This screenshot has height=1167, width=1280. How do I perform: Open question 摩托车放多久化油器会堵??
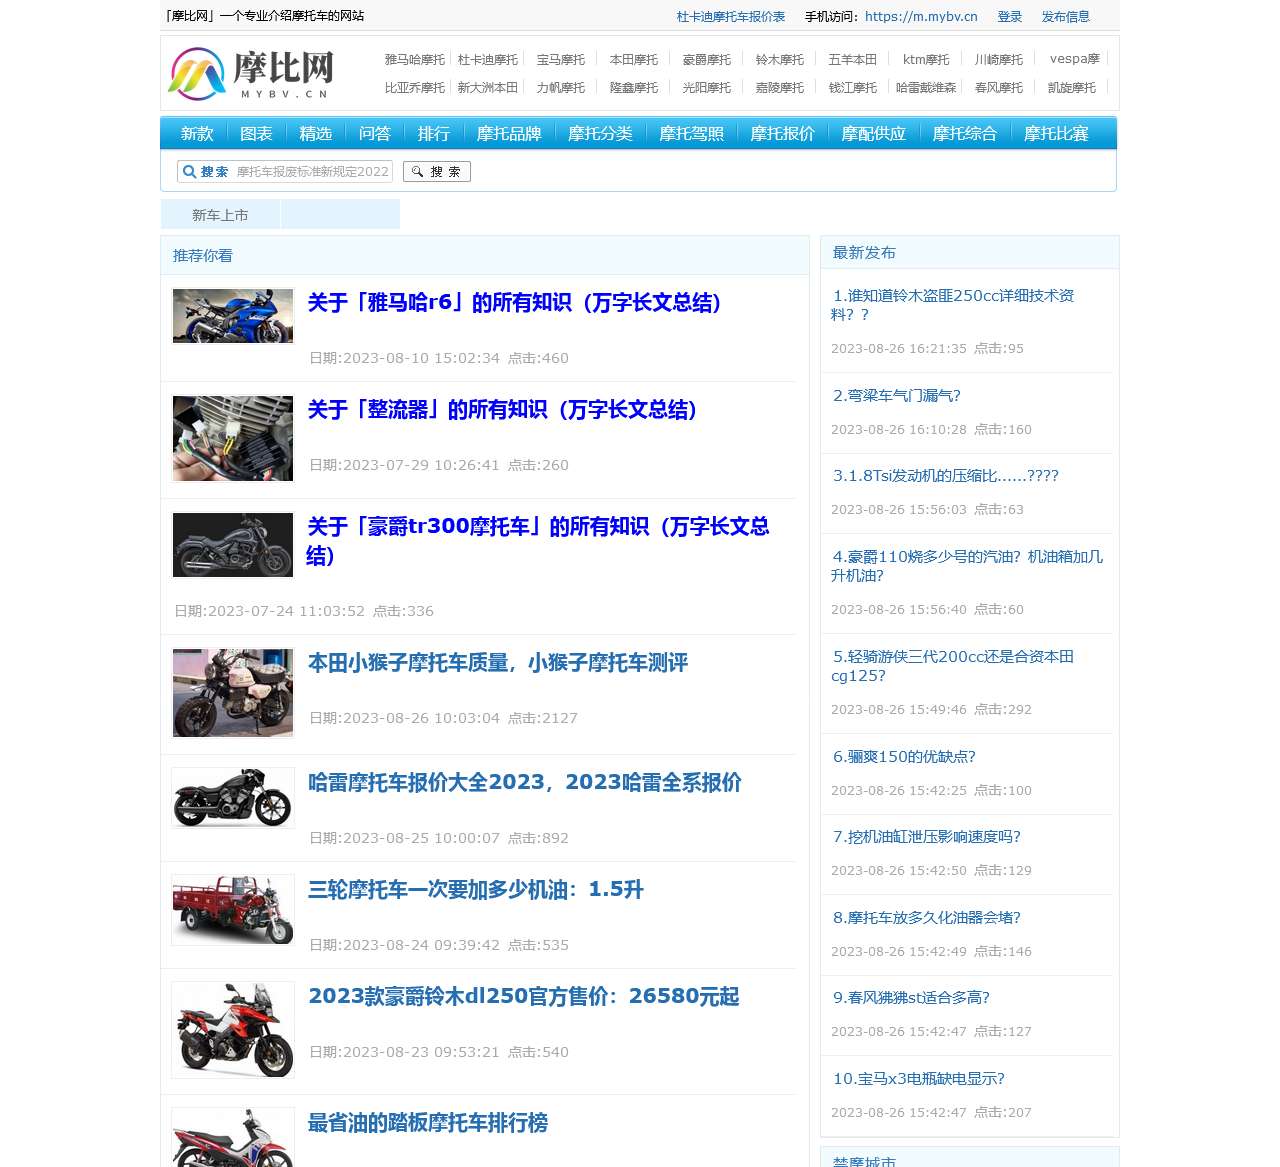(x=927, y=918)
